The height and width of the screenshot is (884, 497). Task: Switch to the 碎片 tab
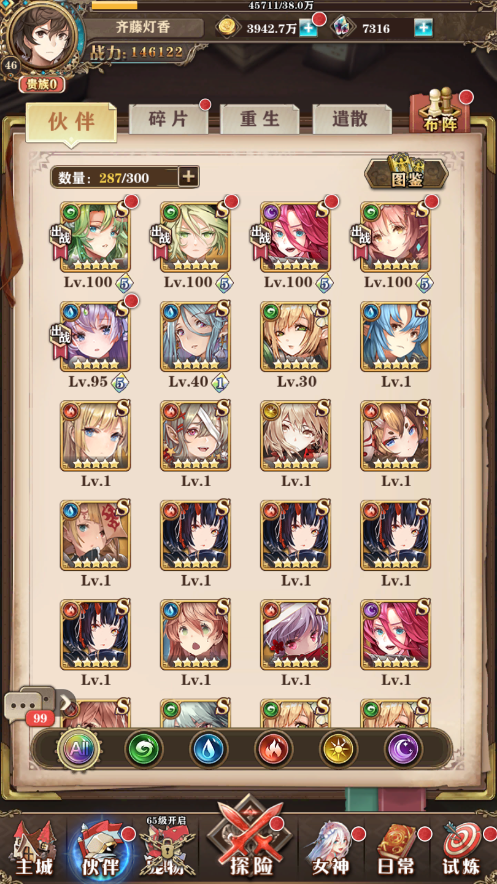tap(168, 118)
